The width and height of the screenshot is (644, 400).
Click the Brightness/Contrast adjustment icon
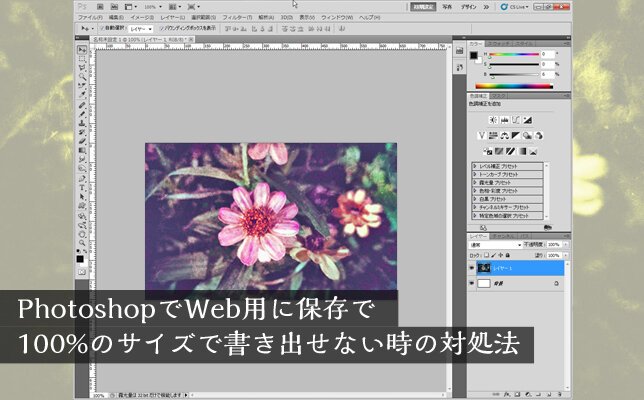(493, 120)
